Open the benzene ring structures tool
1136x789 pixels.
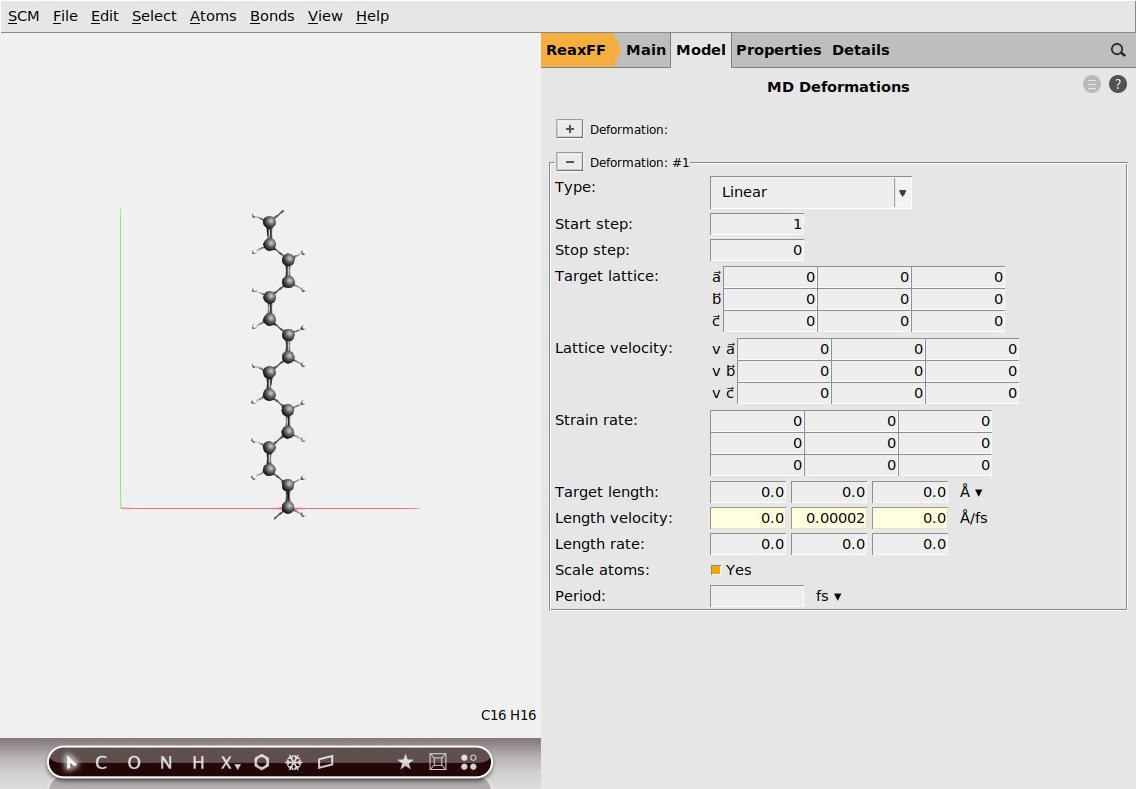pos(262,763)
